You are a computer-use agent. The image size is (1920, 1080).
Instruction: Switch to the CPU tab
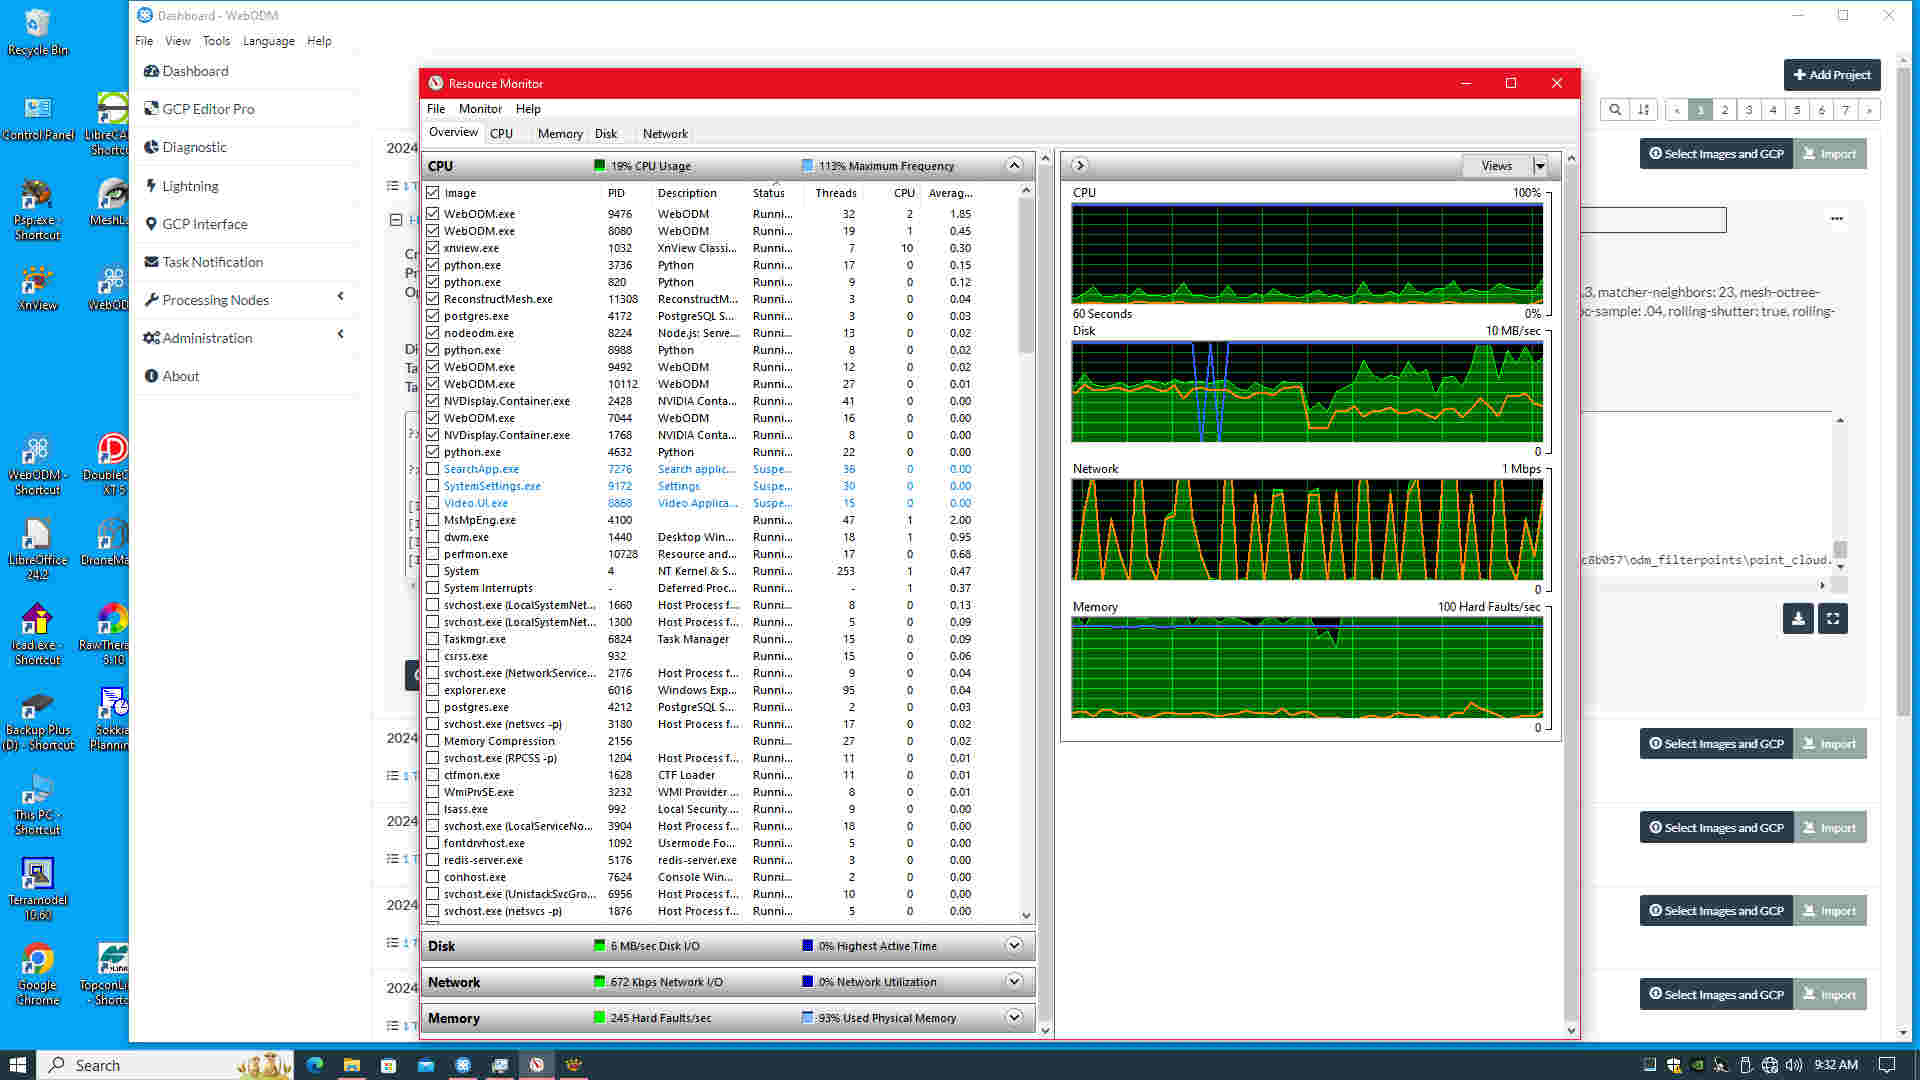(x=501, y=134)
